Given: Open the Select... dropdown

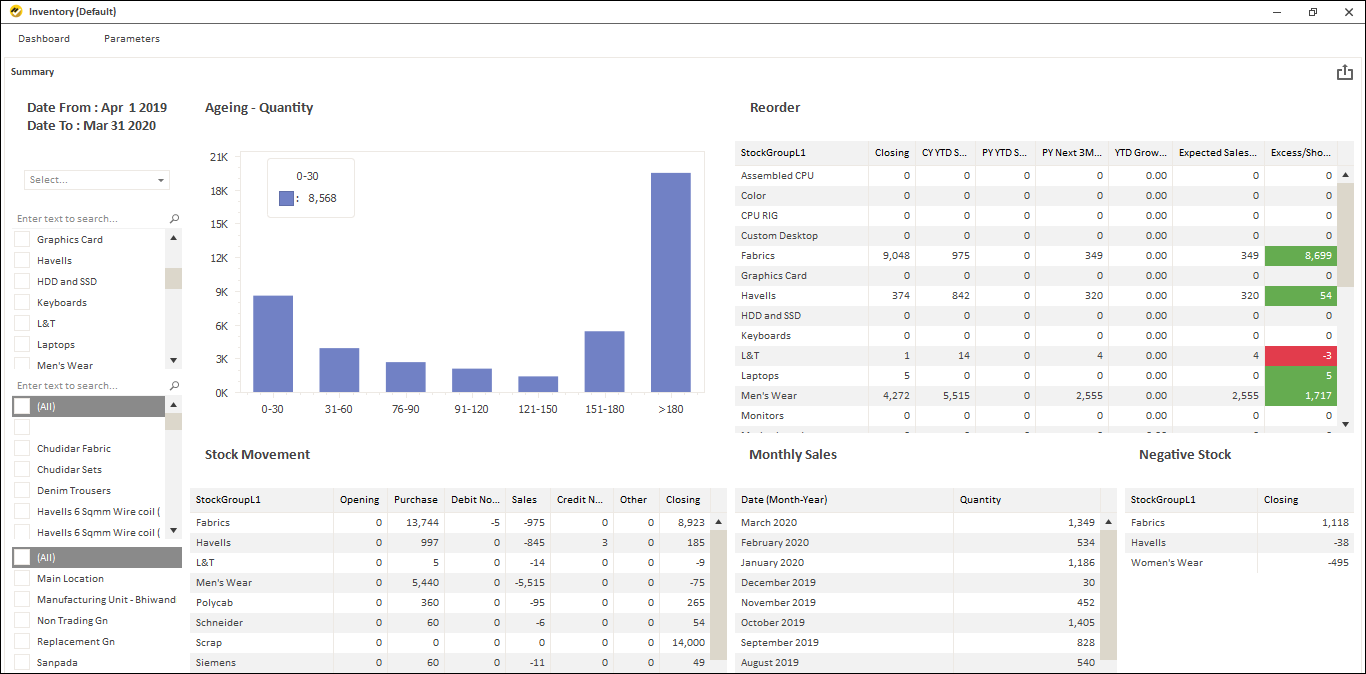Looking at the screenshot, I should point(96,179).
